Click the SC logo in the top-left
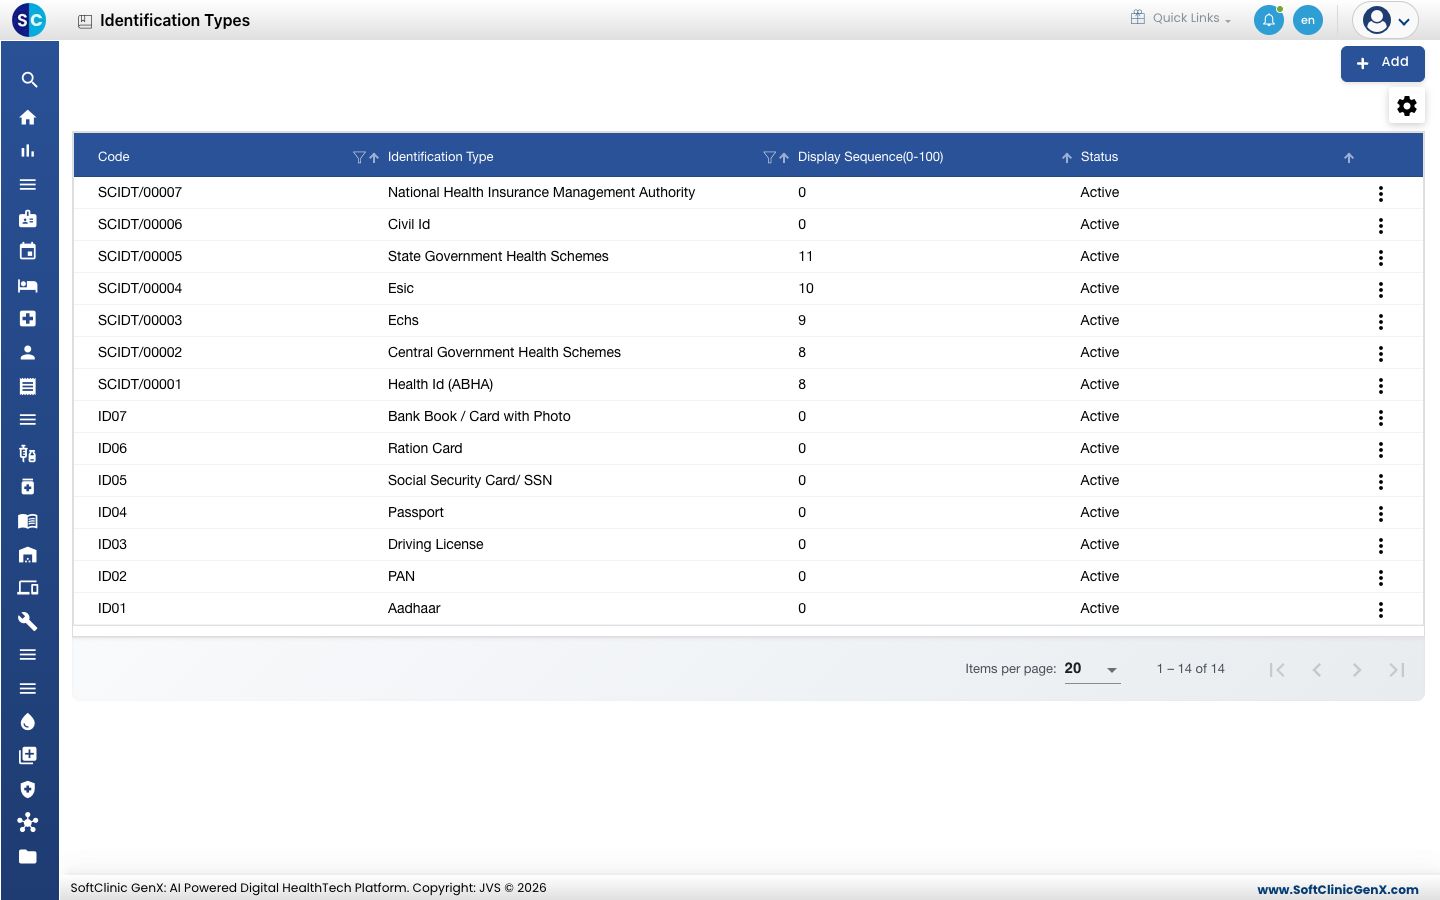 click(x=29, y=19)
